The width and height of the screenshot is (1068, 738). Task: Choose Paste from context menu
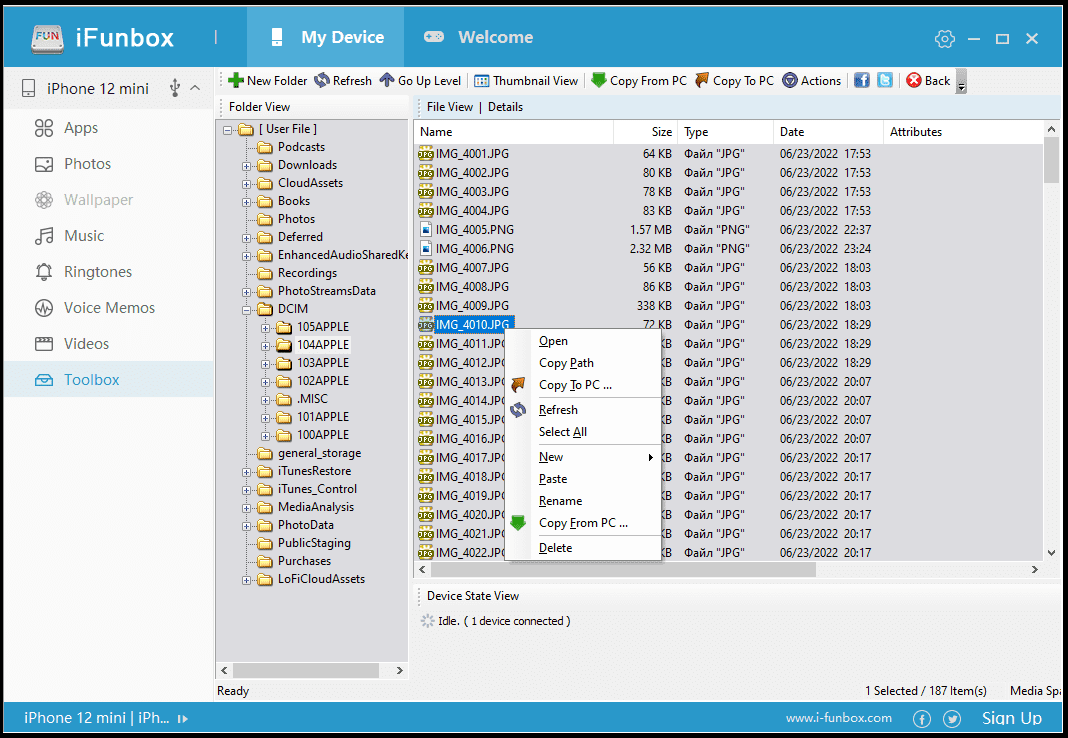(583, 479)
